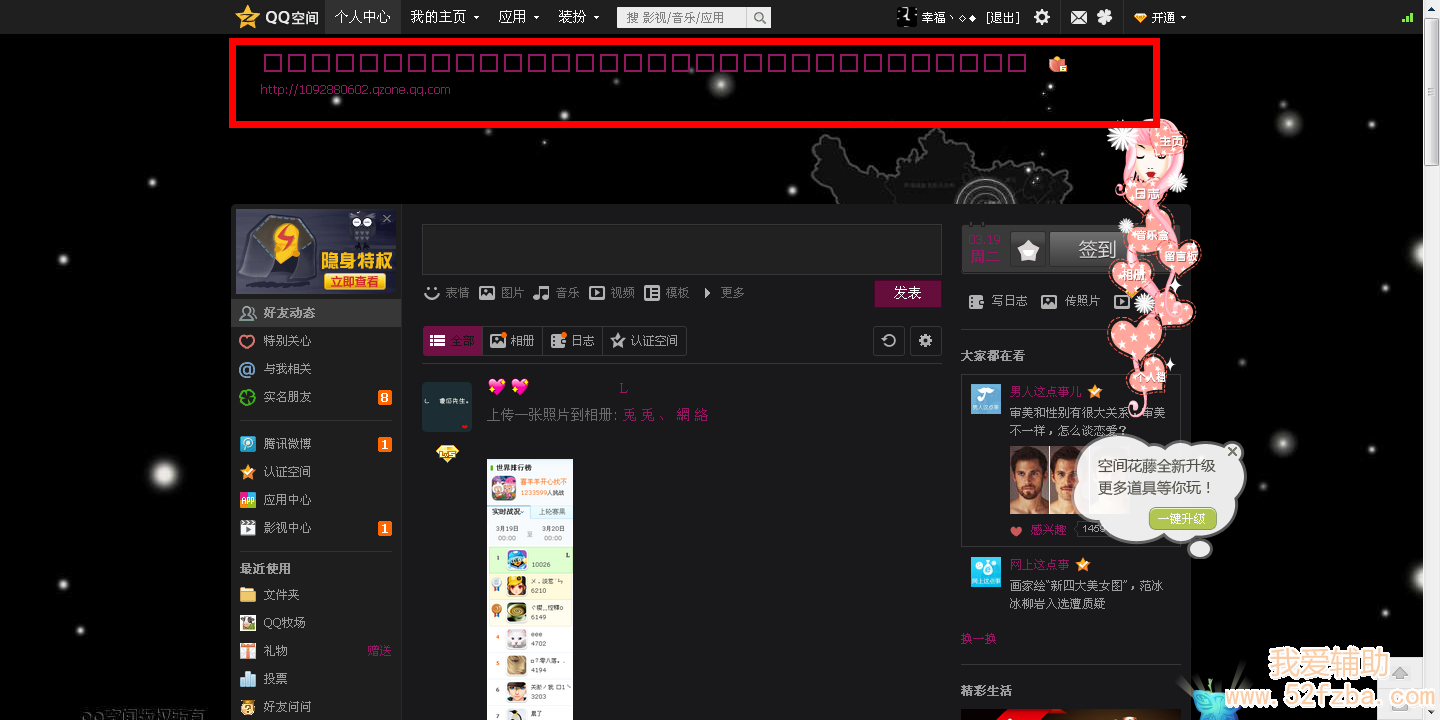This screenshot has width=1440, height=720.
Task: Open the 兎 兎、網 絡 album link
Action: click(665, 415)
